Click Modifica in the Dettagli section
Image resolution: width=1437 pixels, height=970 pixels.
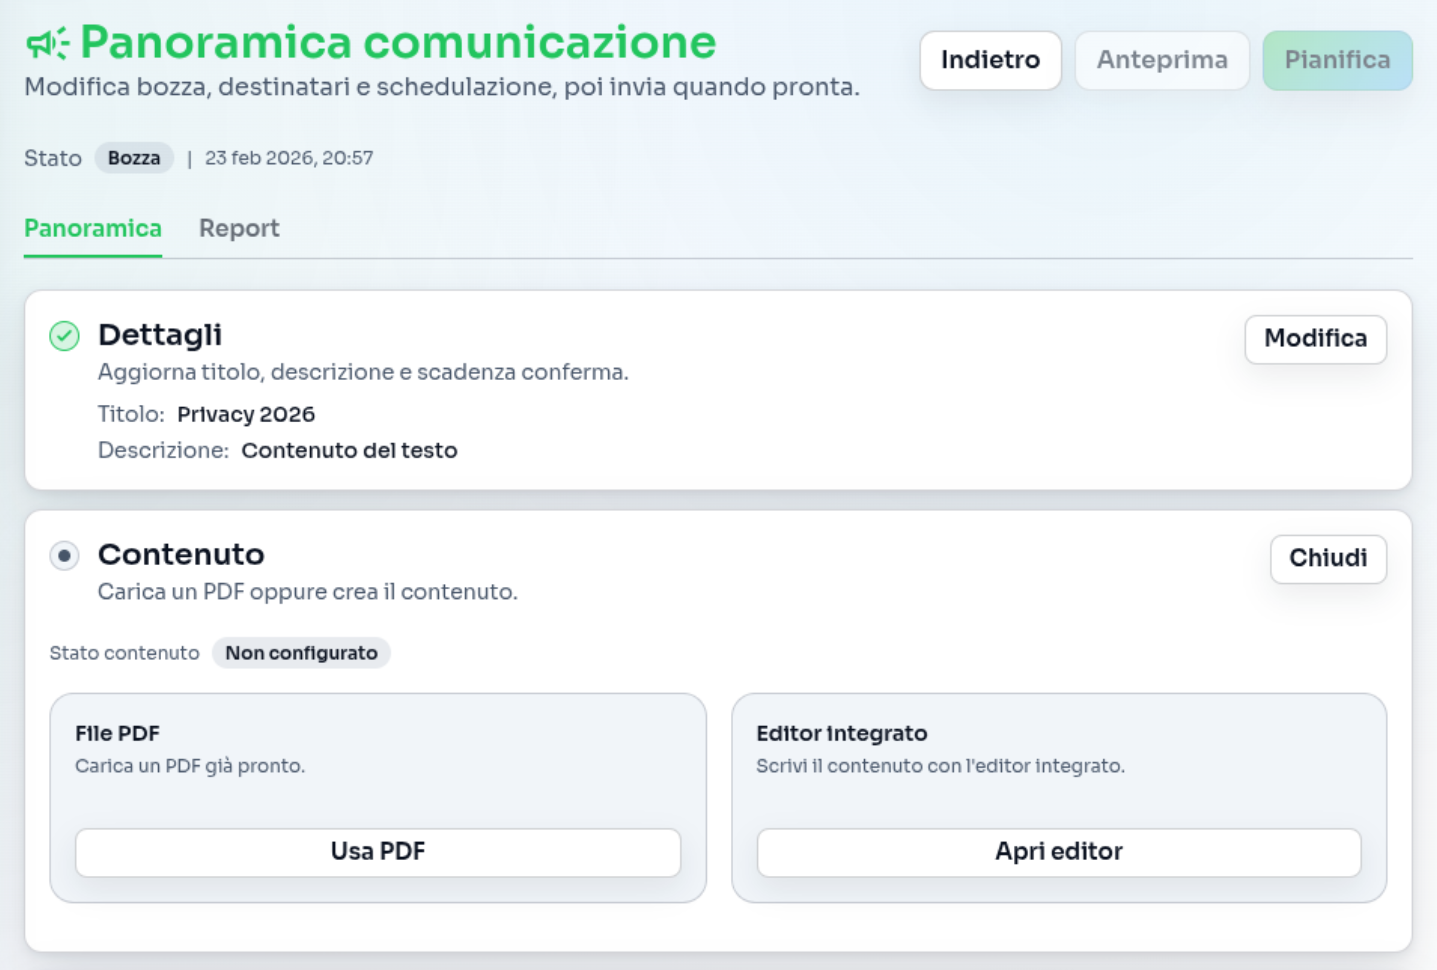pyautogui.click(x=1315, y=339)
